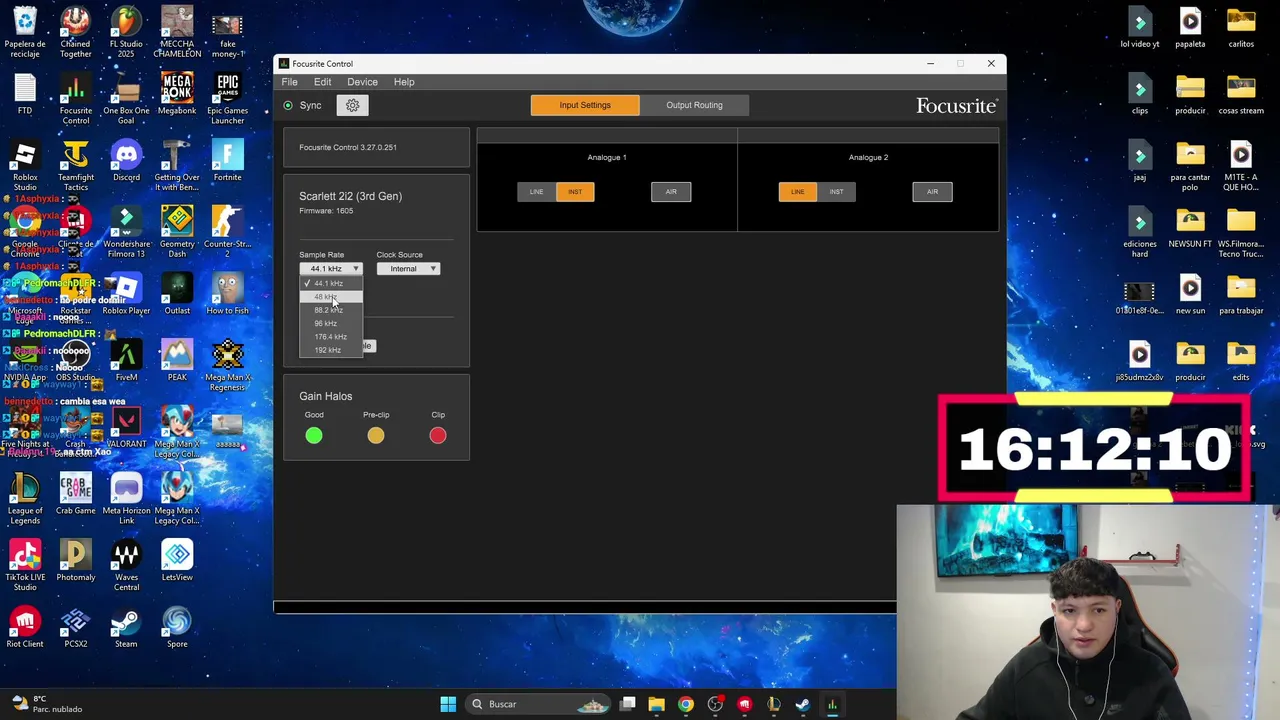Image resolution: width=1280 pixels, height=720 pixels.
Task: Open the edits folder on the desktop
Action: 1241,361
